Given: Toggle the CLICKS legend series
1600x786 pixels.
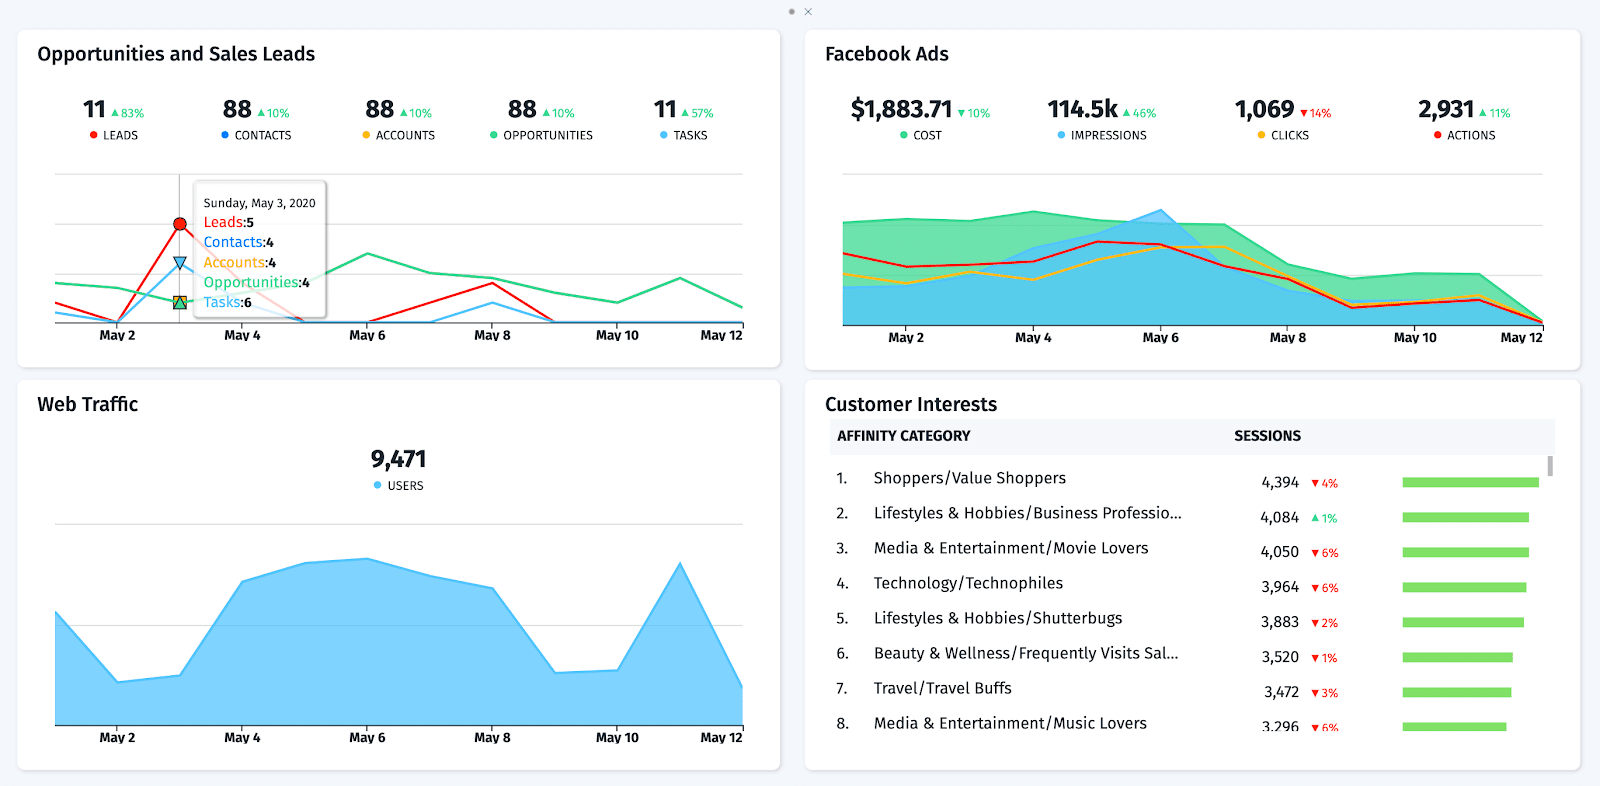Looking at the screenshot, I should 1283,135.
